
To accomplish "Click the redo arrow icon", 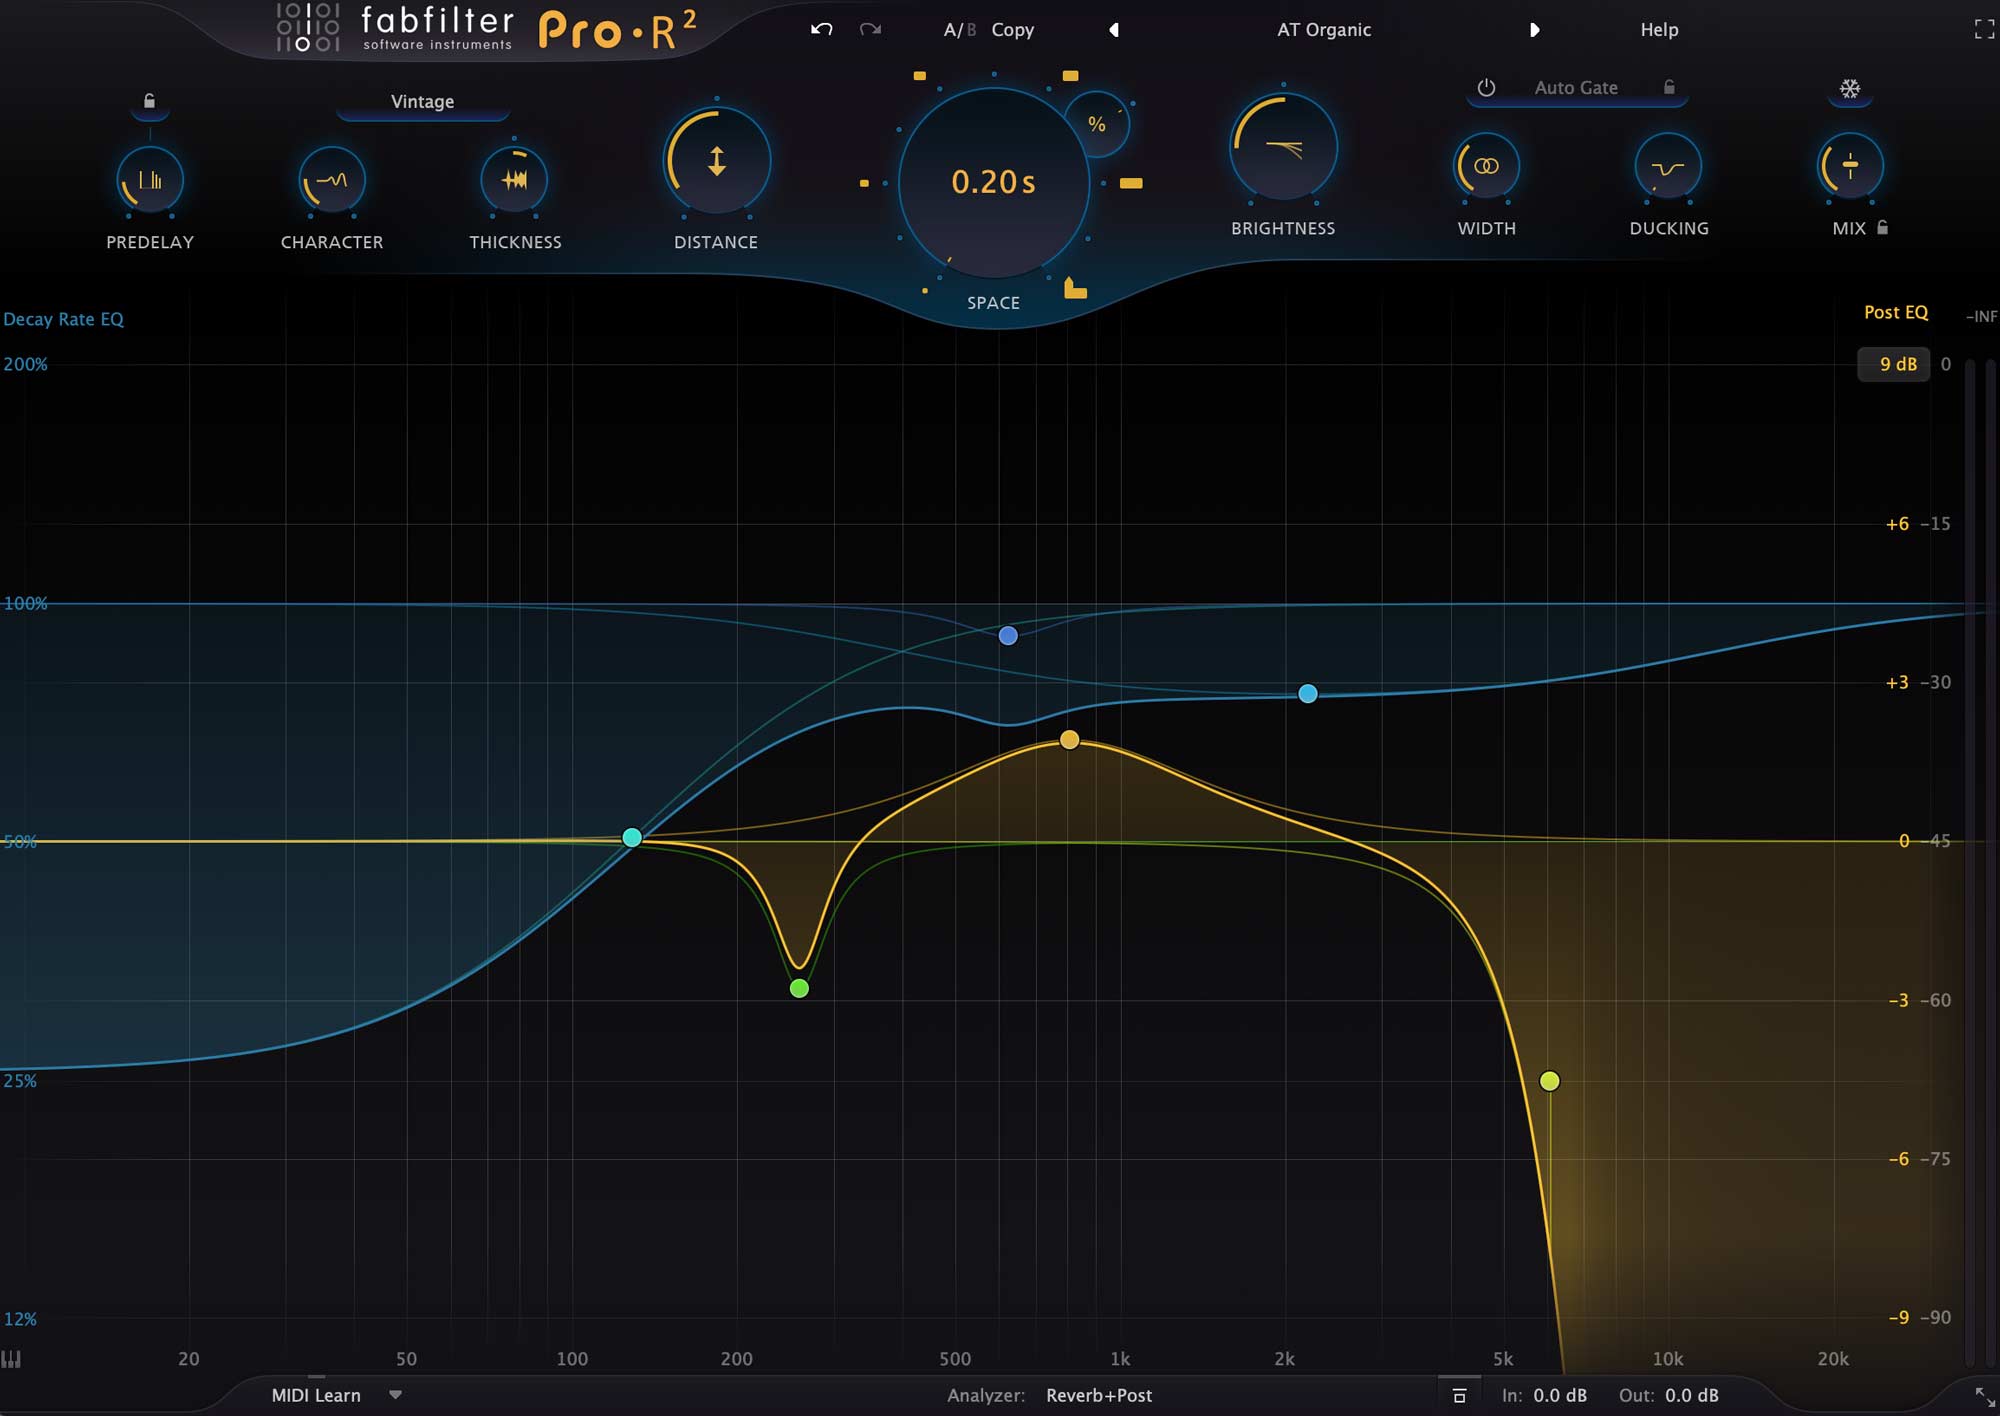I will point(870,29).
